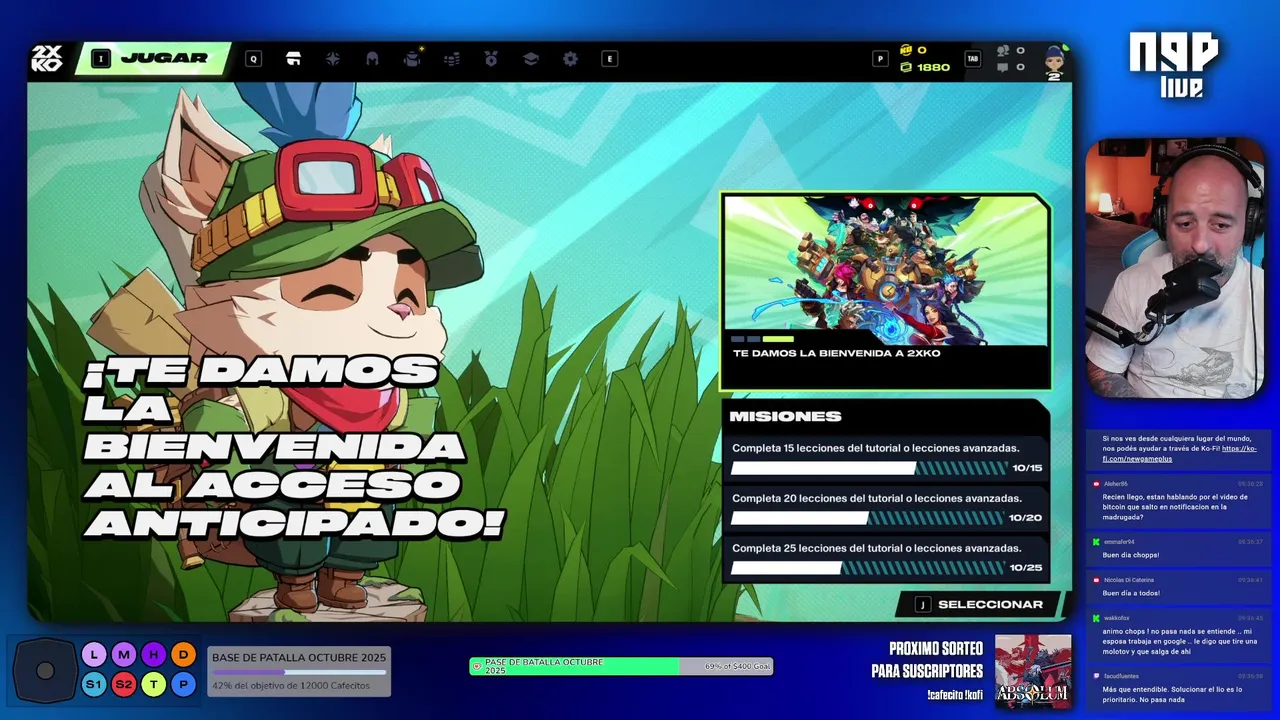Click the MISIONES header
1280x720 pixels.
tap(786, 416)
